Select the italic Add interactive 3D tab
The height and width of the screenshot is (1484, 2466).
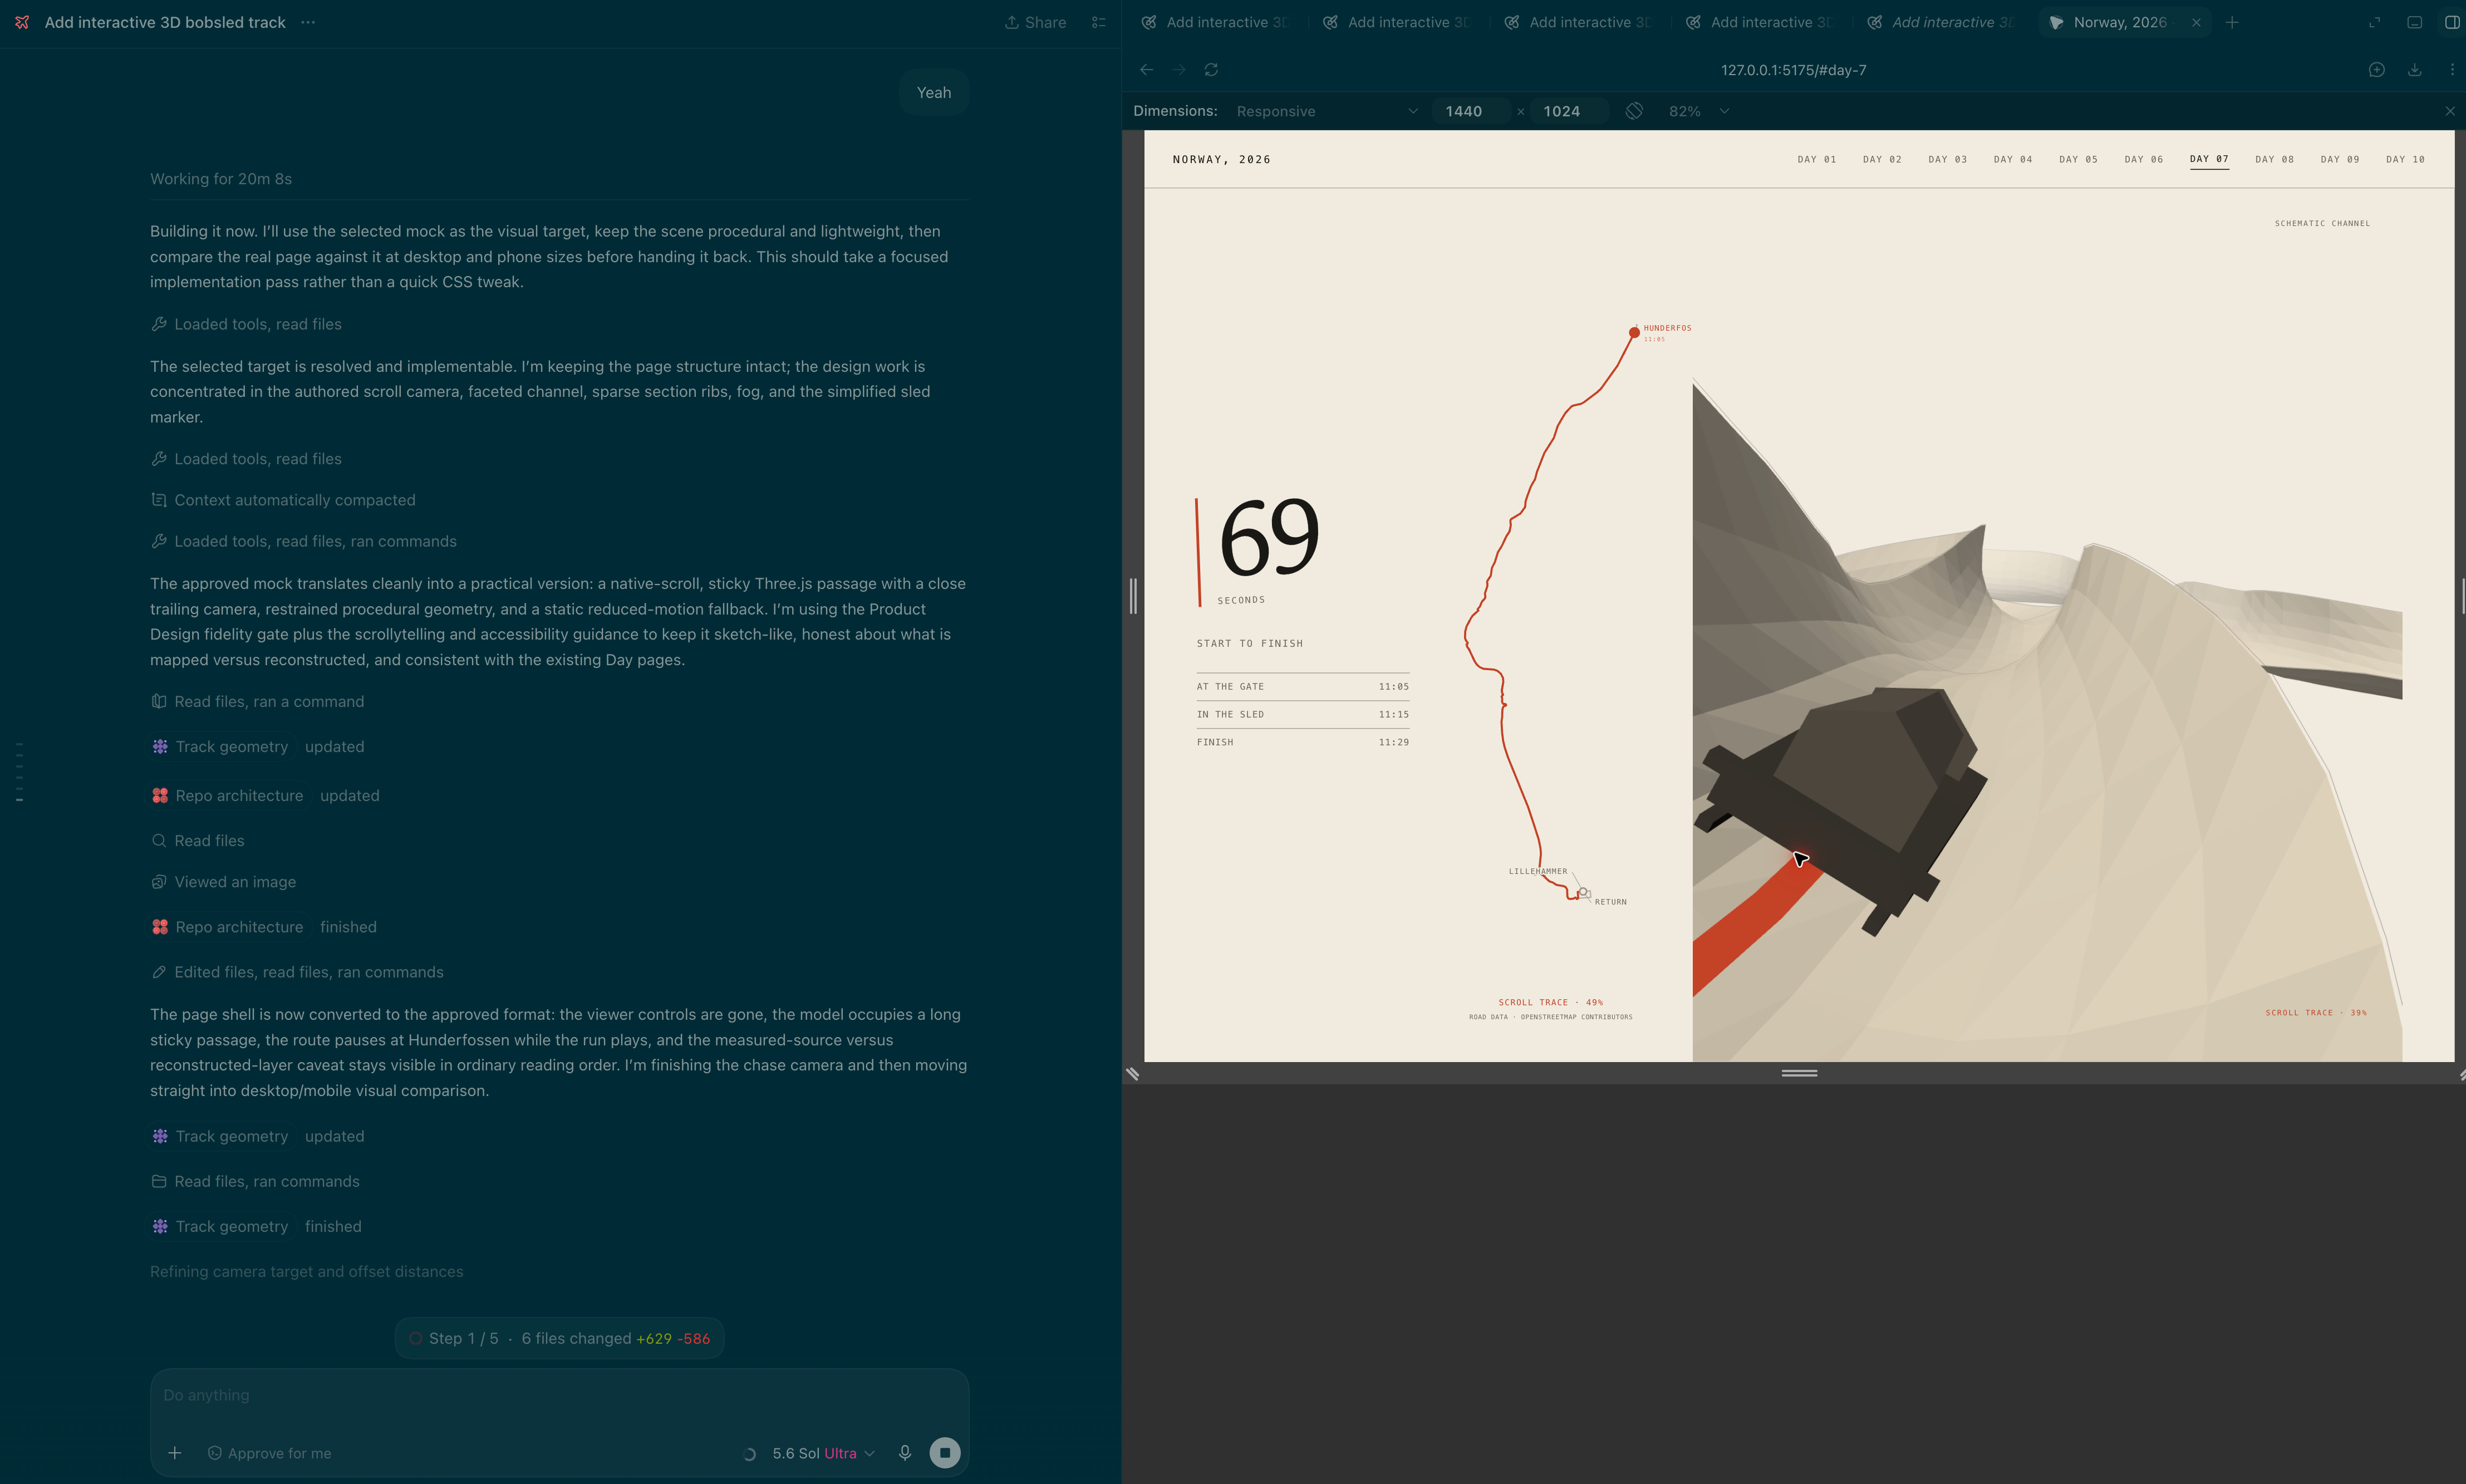(x=1940, y=22)
